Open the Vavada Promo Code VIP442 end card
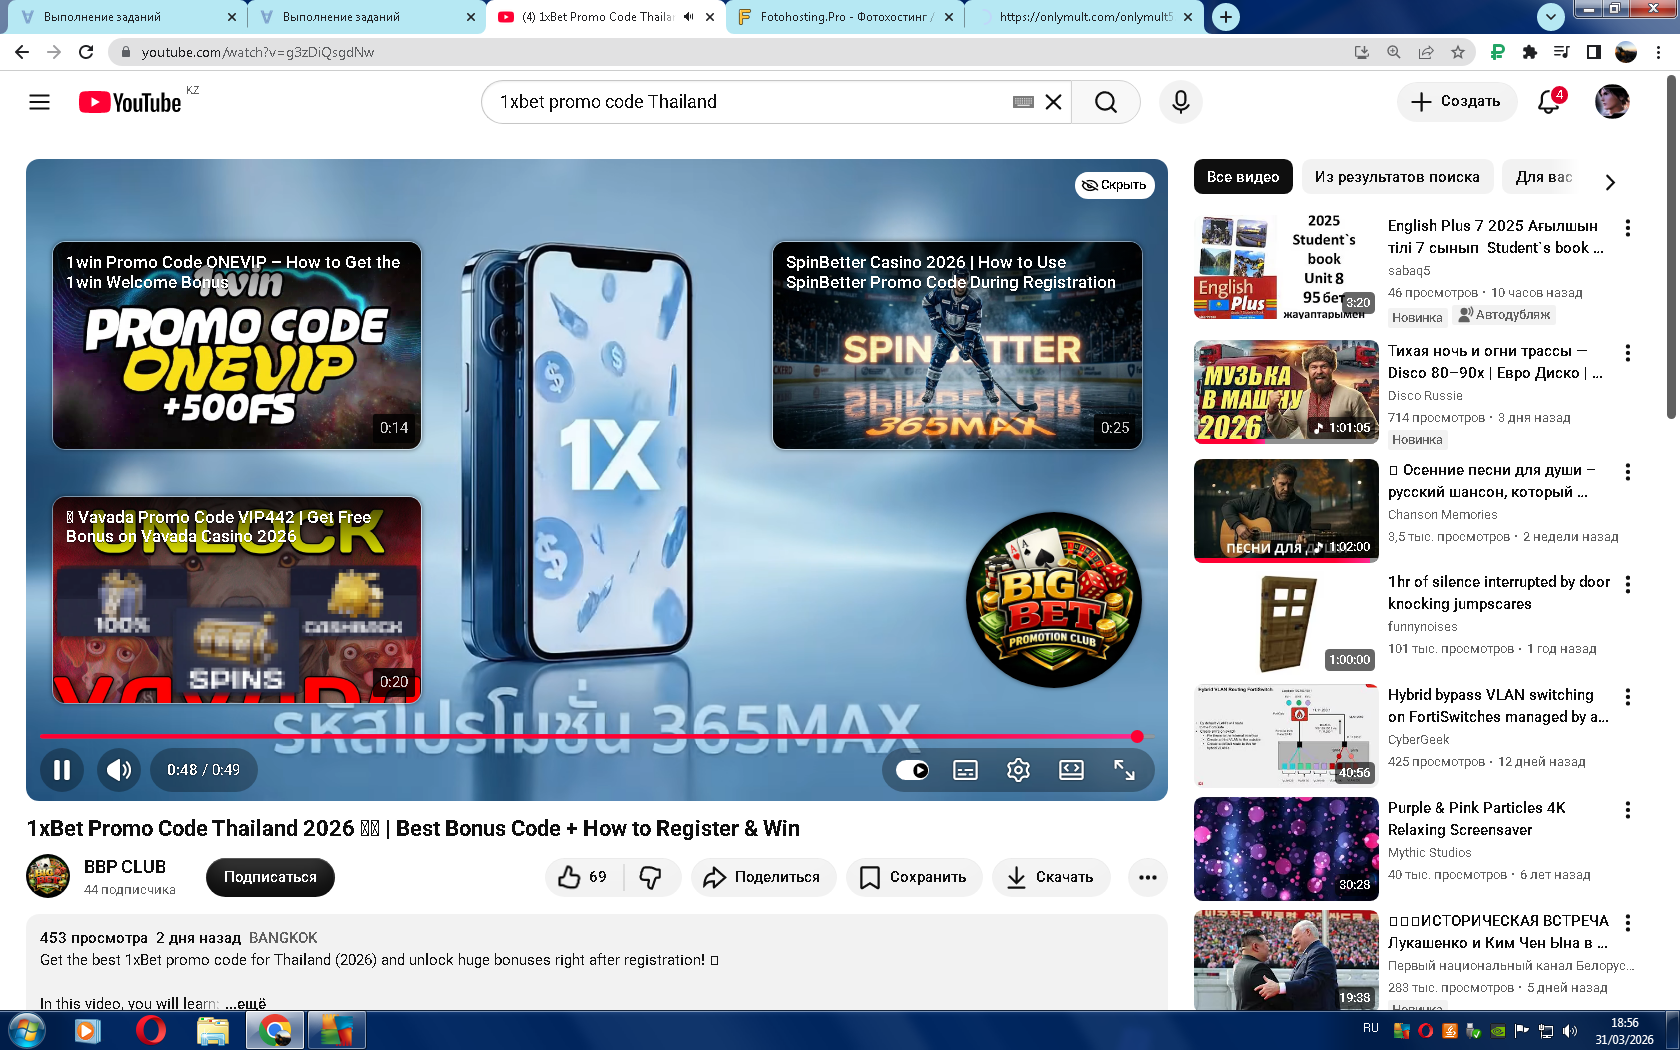This screenshot has width=1680, height=1050. pyautogui.click(x=237, y=600)
